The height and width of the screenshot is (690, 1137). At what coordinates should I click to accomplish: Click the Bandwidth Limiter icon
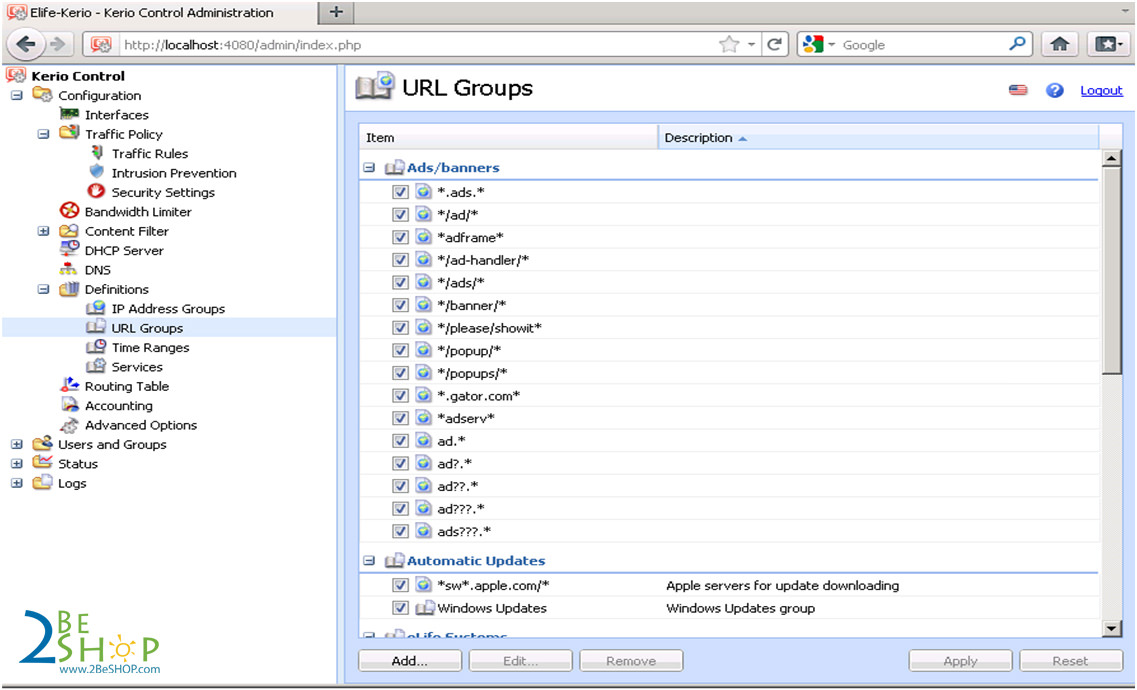point(69,211)
